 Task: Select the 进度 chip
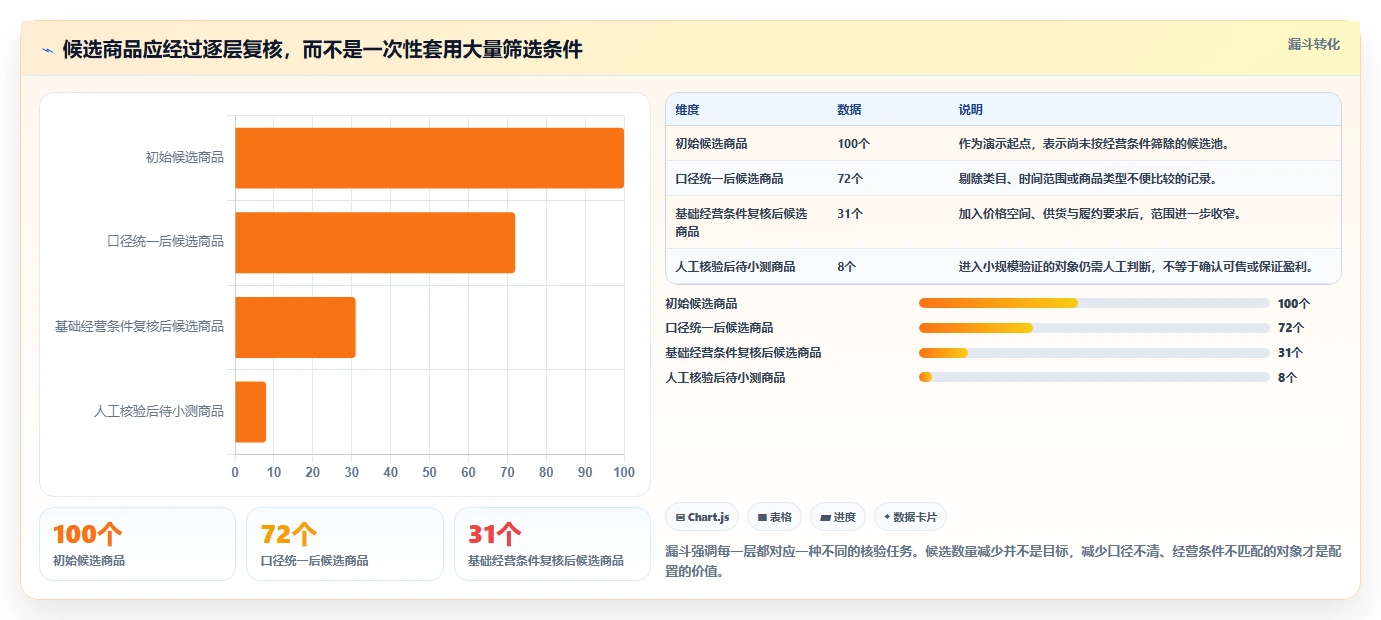(838, 517)
